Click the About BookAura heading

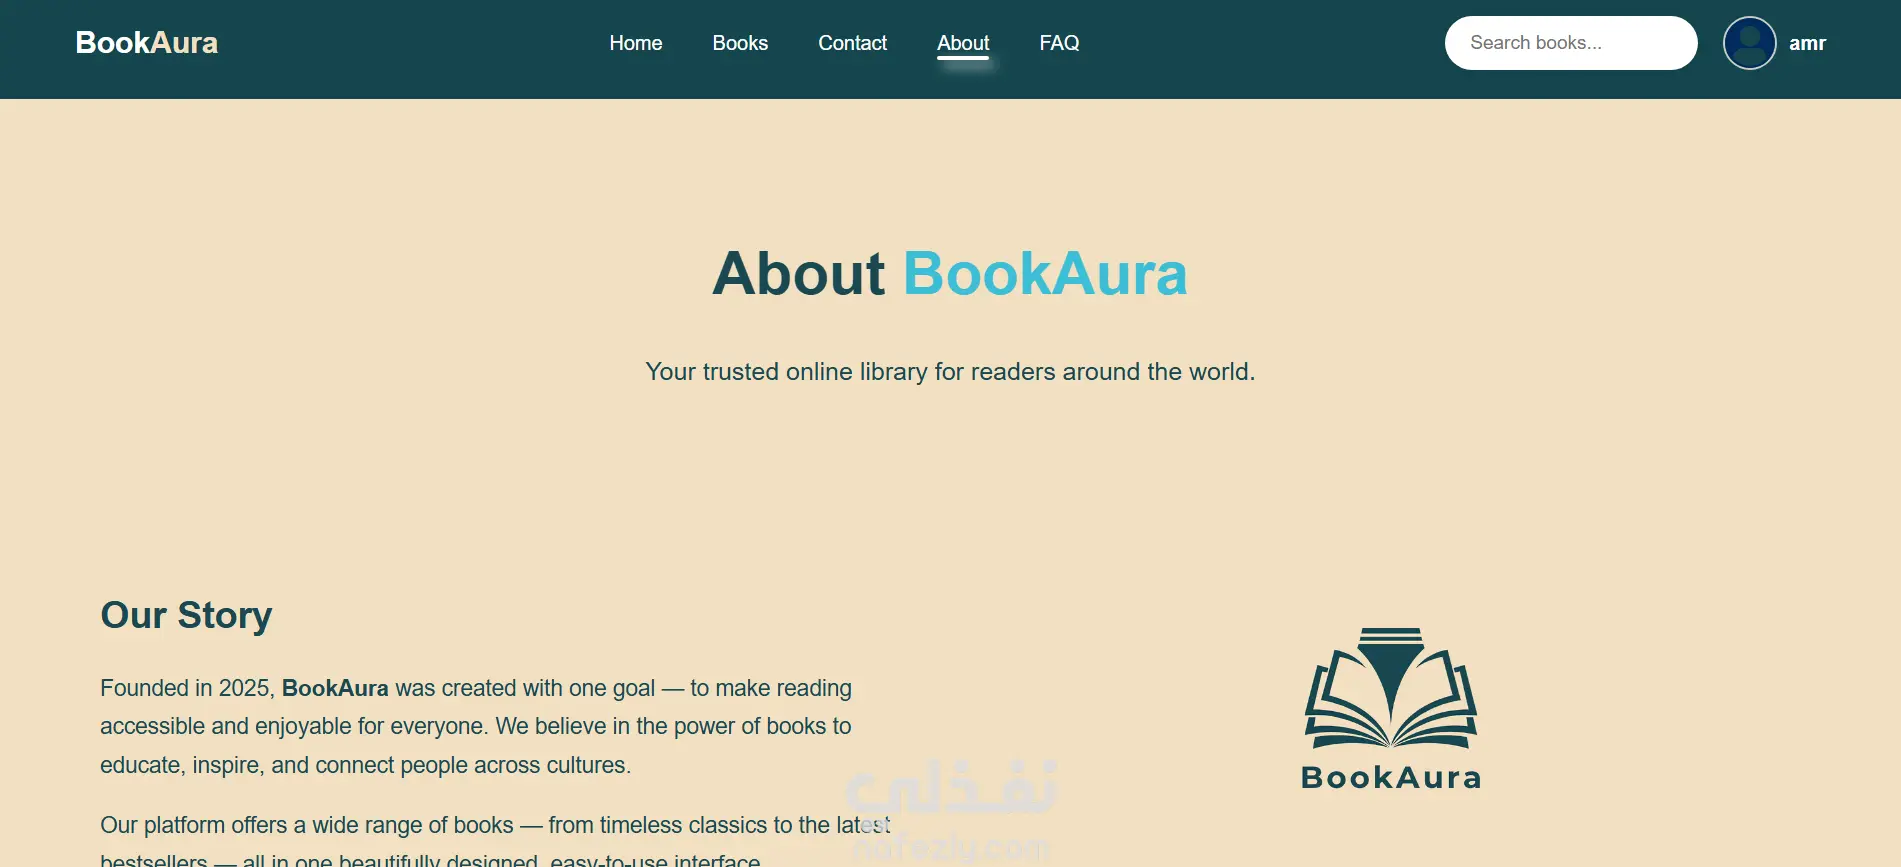pos(950,273)
